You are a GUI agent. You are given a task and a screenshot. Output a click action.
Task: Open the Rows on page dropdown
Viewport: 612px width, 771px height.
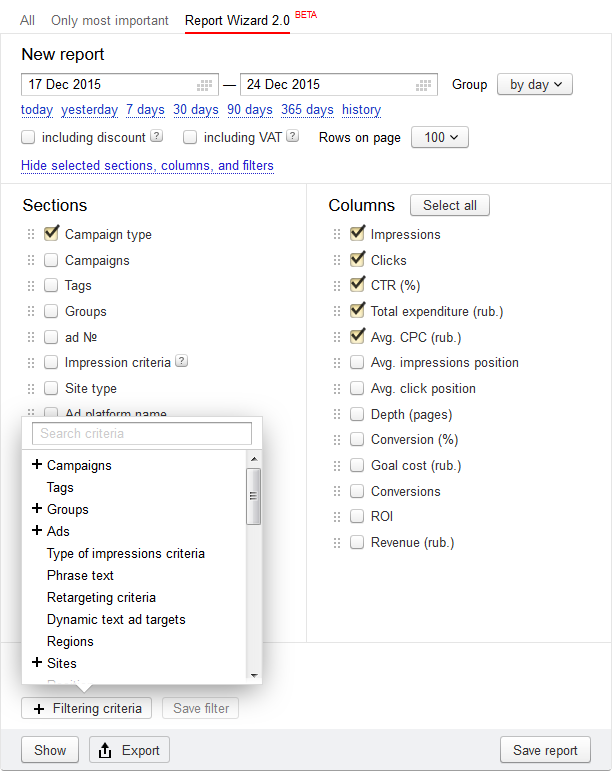440,137
